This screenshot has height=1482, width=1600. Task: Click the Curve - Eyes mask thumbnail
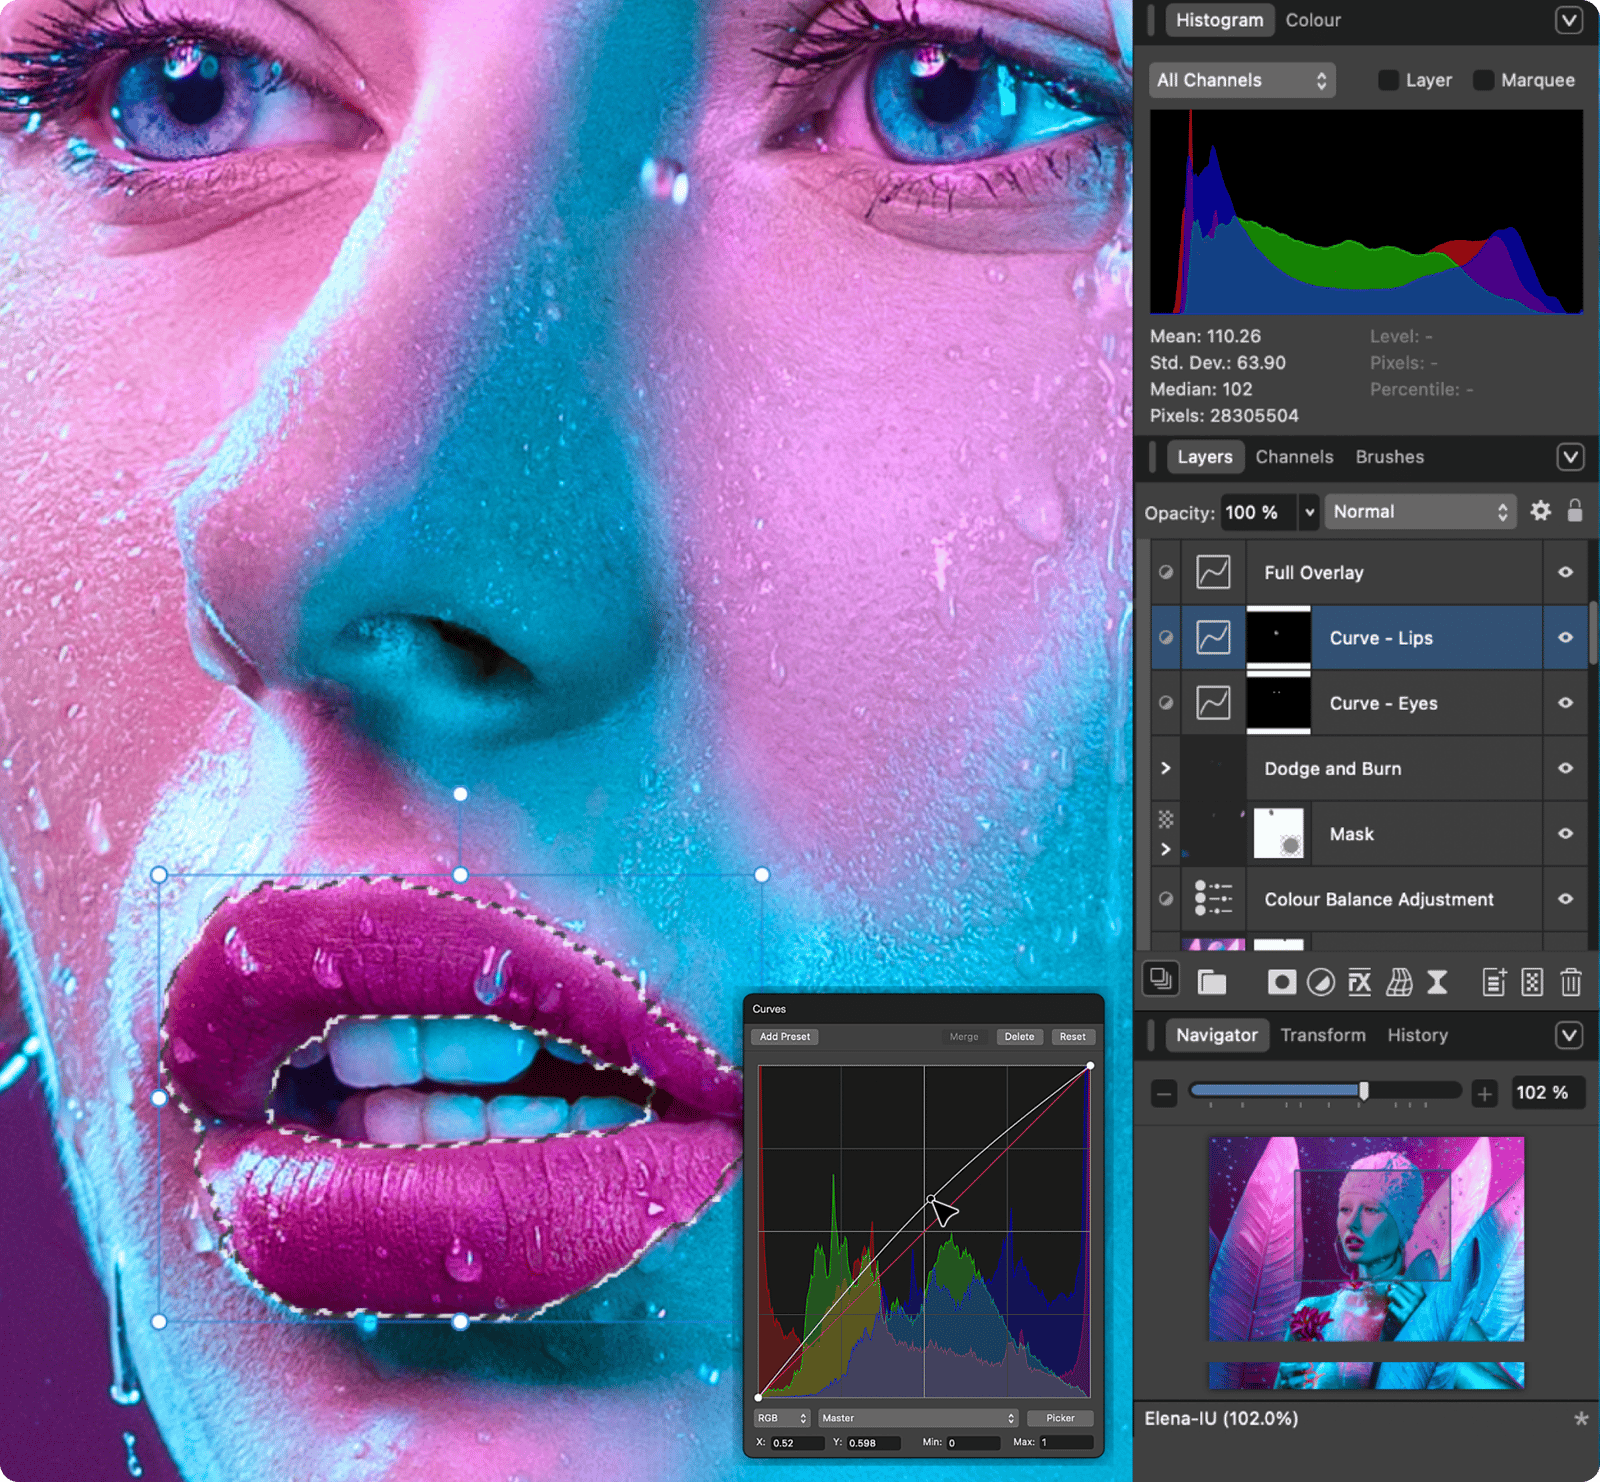1279,703
